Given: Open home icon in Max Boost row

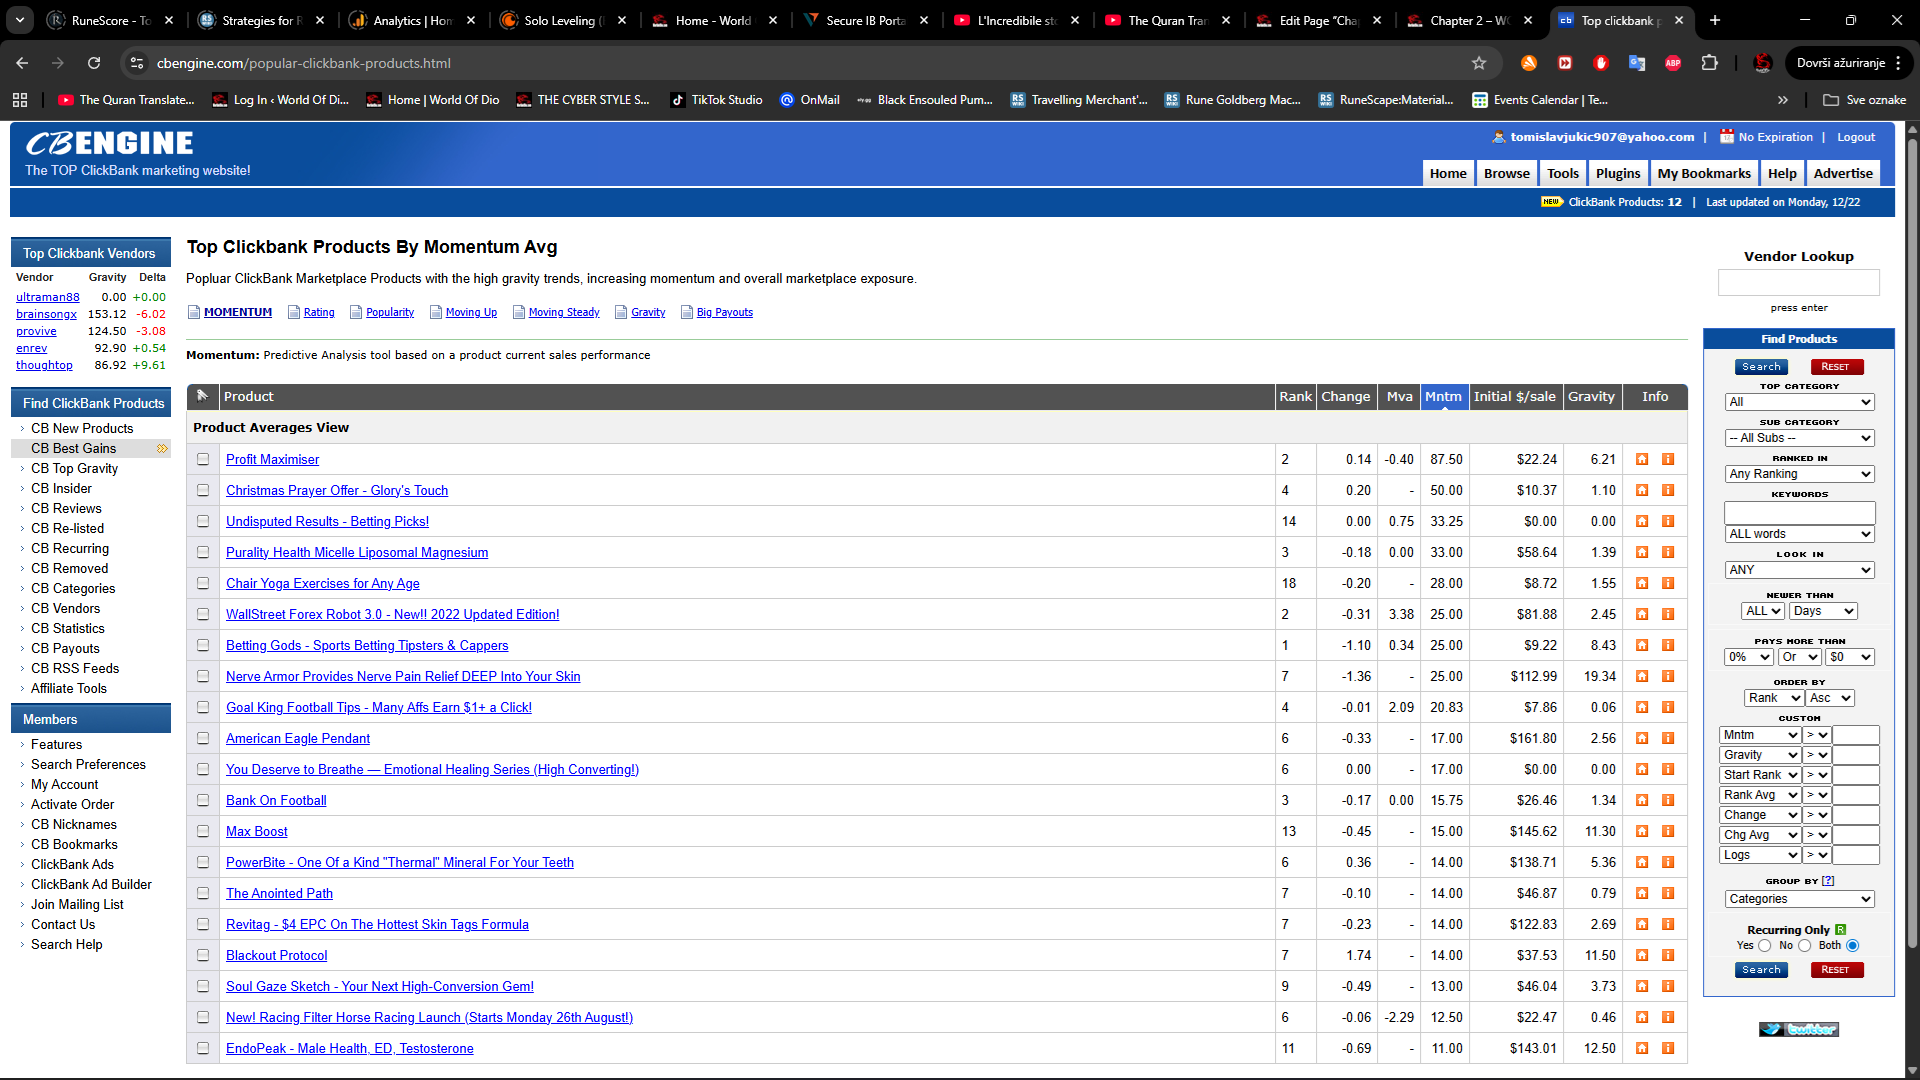Looking at the screenshot, I should pos(1642,831).
